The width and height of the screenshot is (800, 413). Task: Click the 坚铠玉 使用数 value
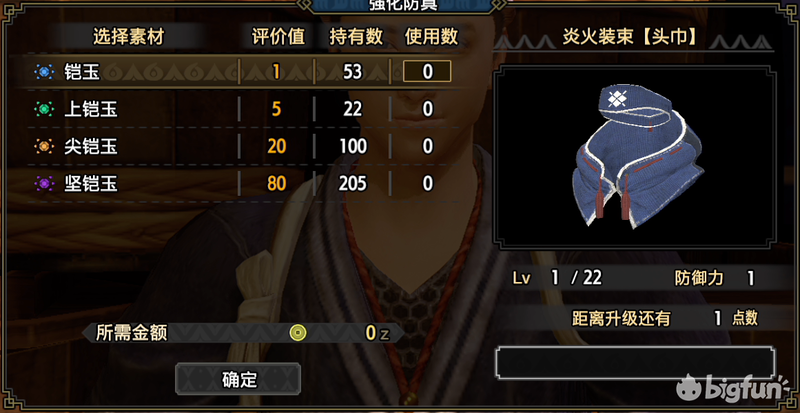click(428, 184)
